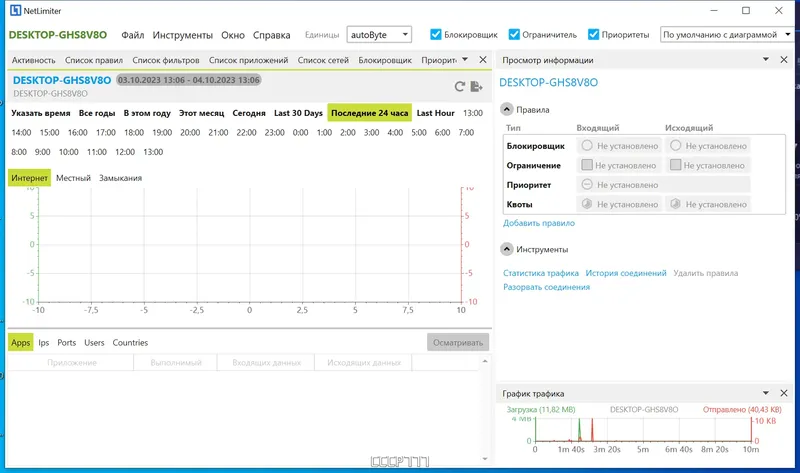Collapse the Инструменты section chevron
This screenshot has height=473, width=800.
coord(506,249)
